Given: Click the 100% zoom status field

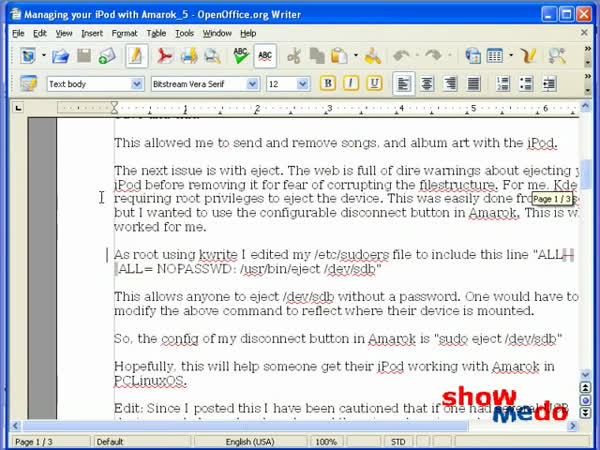Looking at the screenshot, I should coord(326,442).
